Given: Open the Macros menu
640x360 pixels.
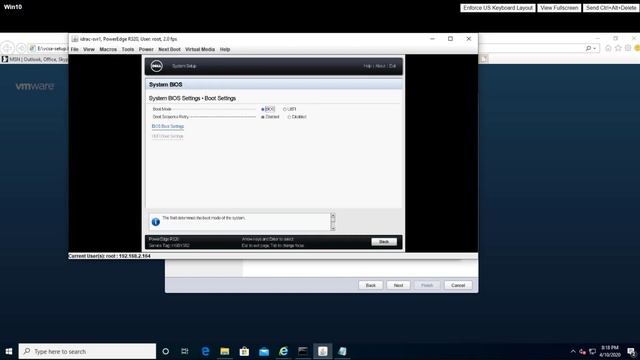Looking at the screenshot, I should coord(108,49).
